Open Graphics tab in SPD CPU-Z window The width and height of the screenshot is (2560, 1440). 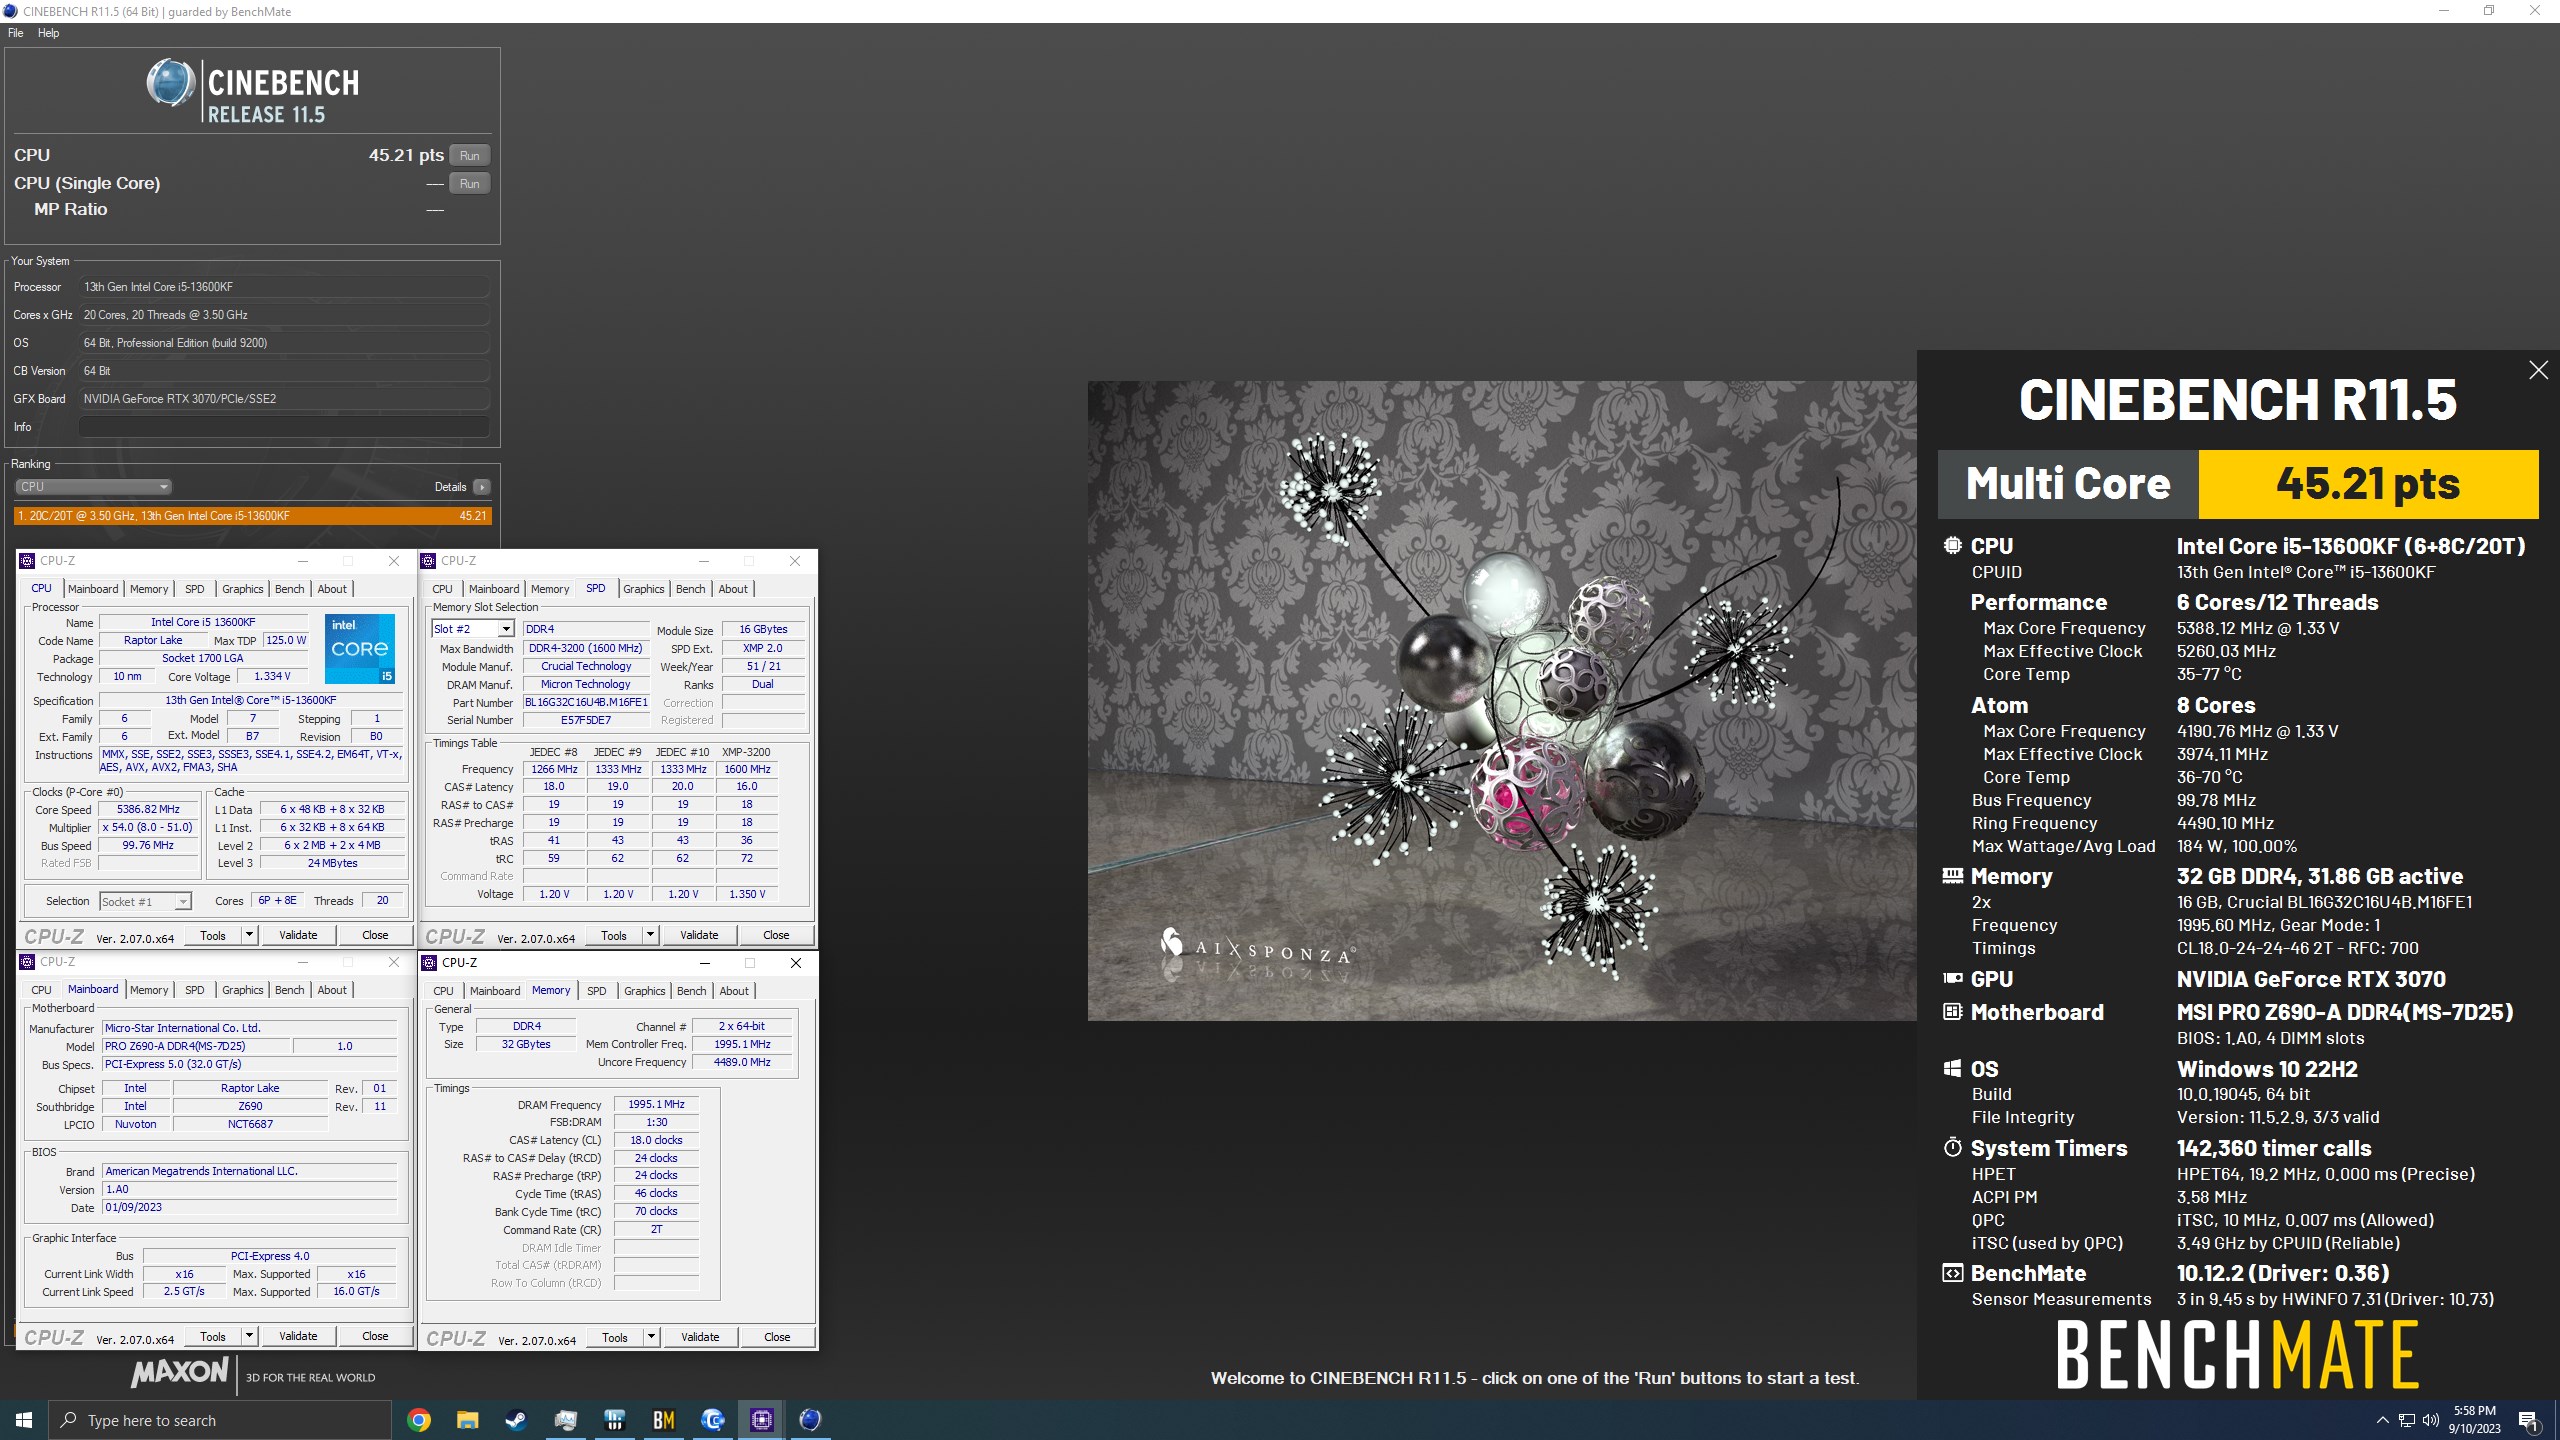click(x=643, y=589)
